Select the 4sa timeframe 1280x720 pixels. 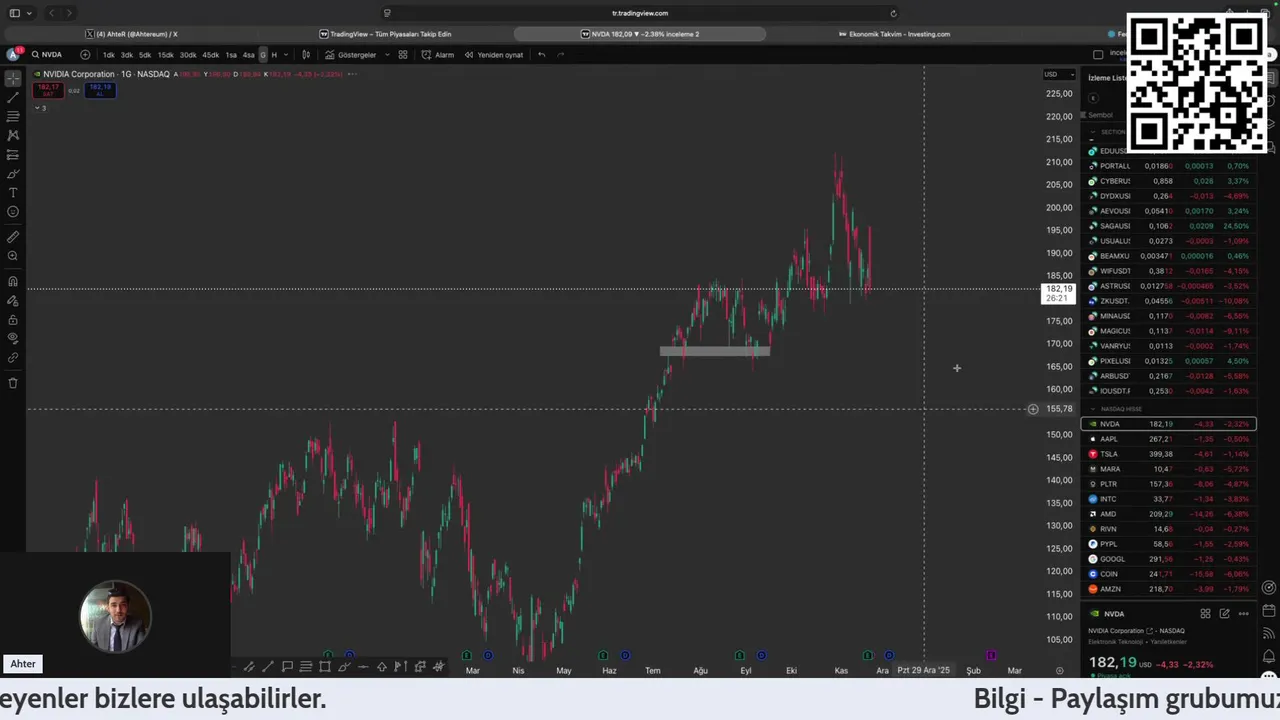coord(248,55)
